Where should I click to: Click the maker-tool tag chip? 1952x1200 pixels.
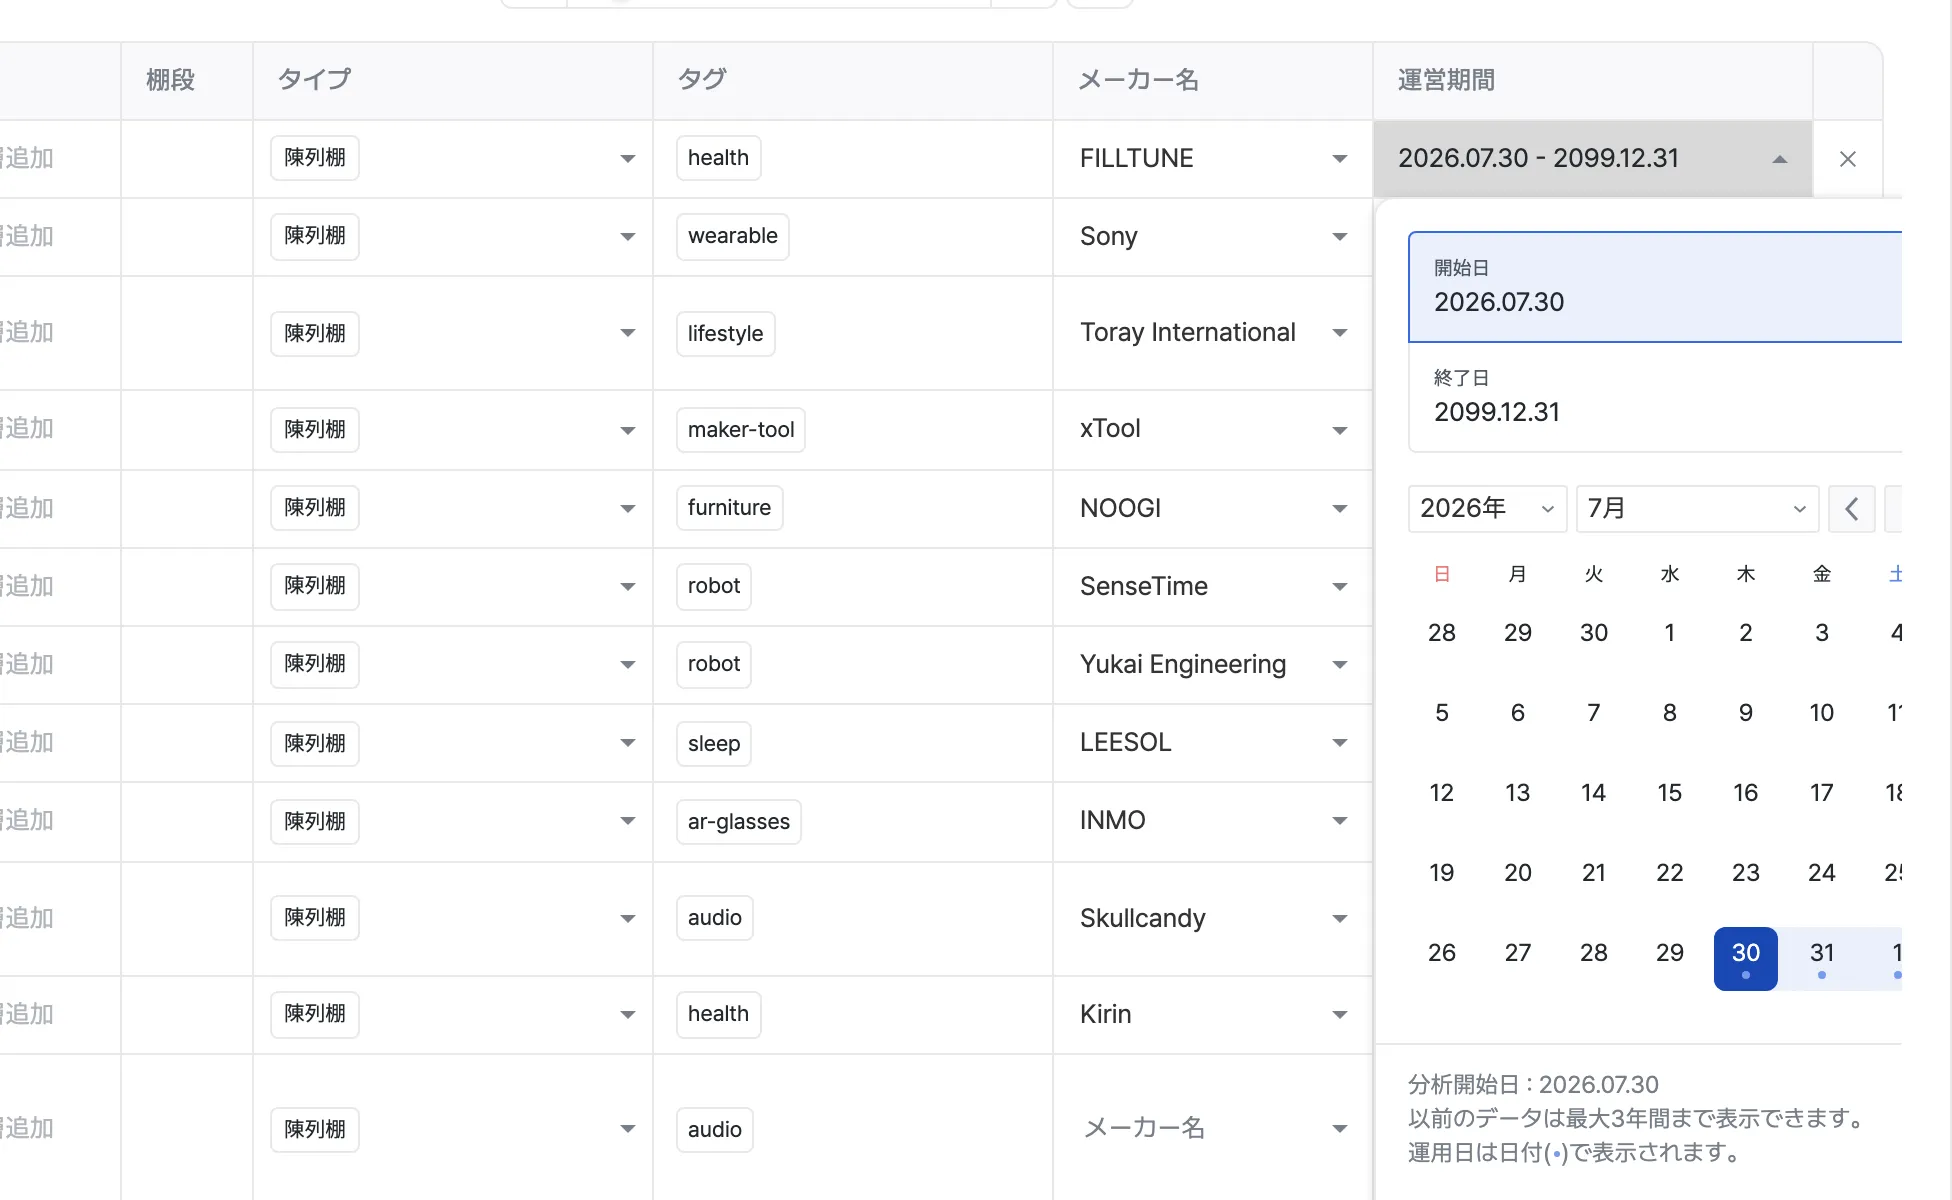pos(741,430)
